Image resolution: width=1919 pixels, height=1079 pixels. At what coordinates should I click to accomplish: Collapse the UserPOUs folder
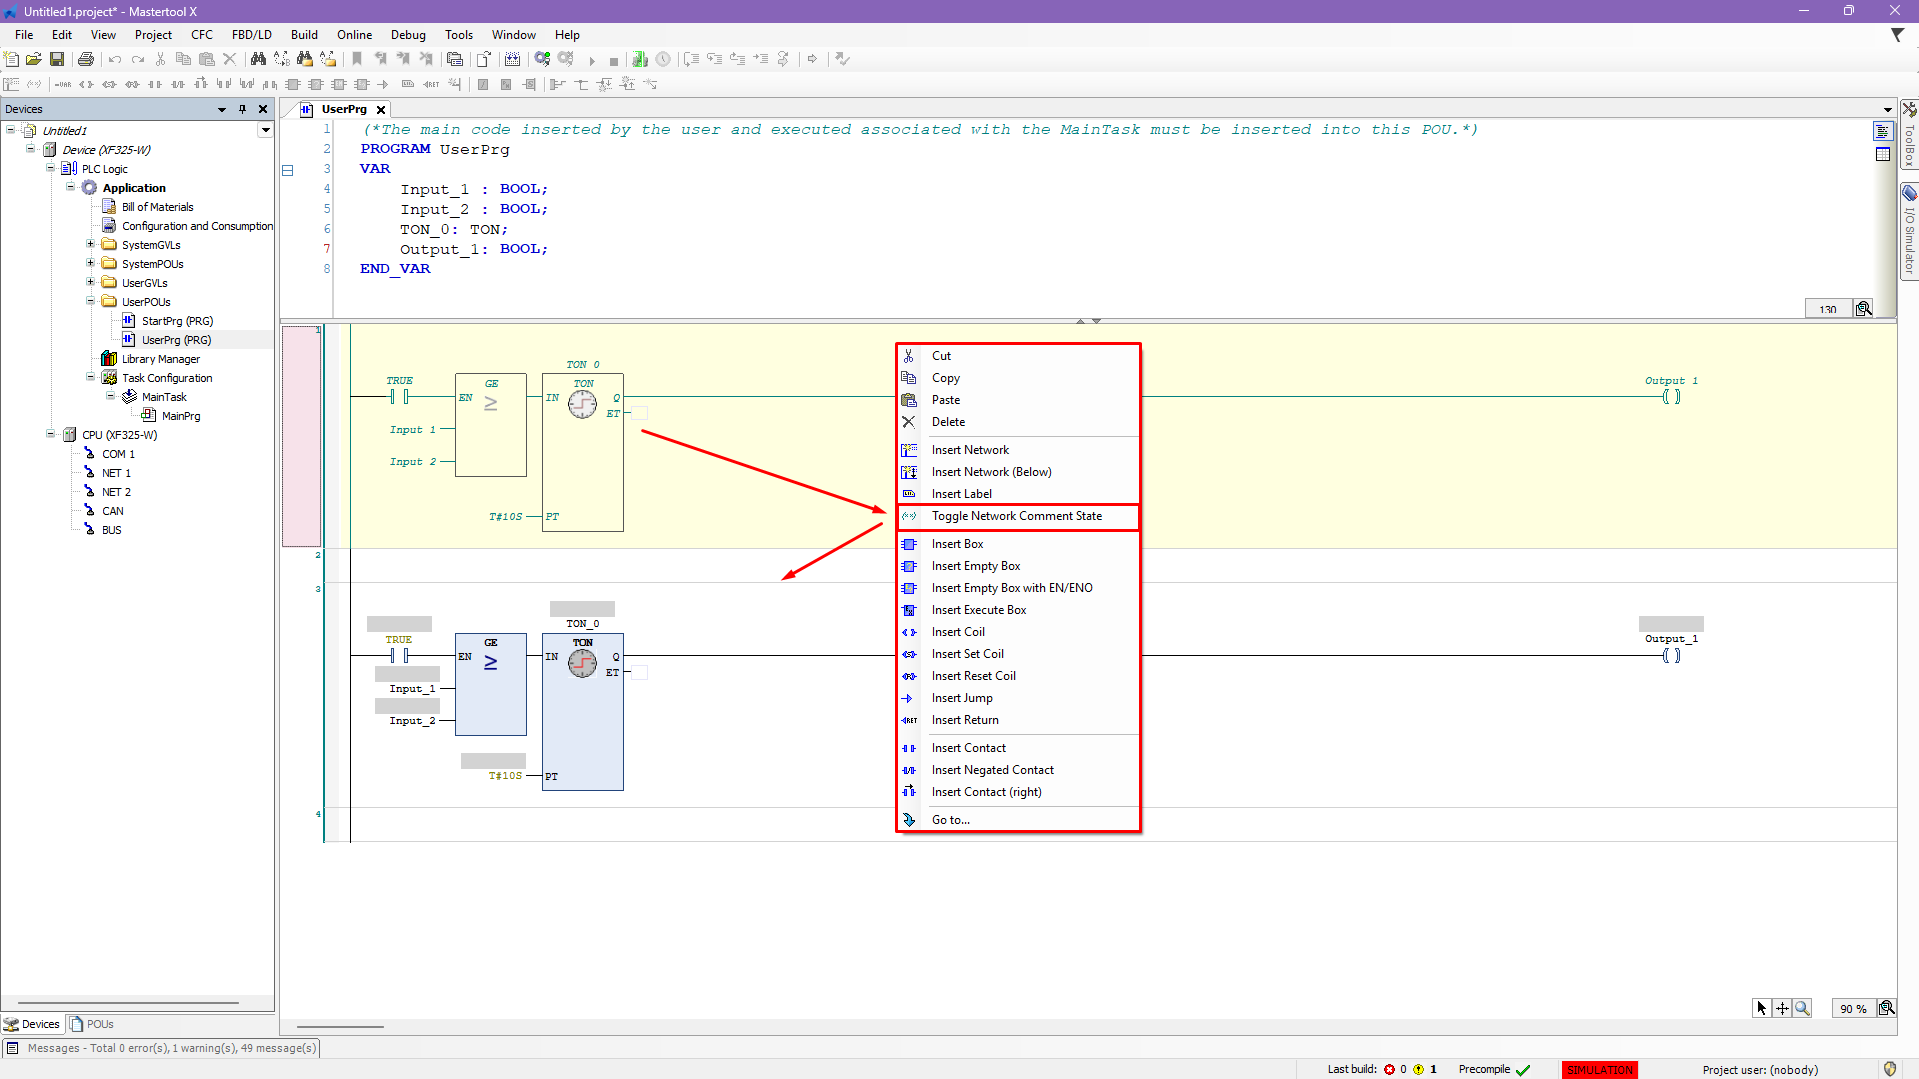tap(90, 301)
